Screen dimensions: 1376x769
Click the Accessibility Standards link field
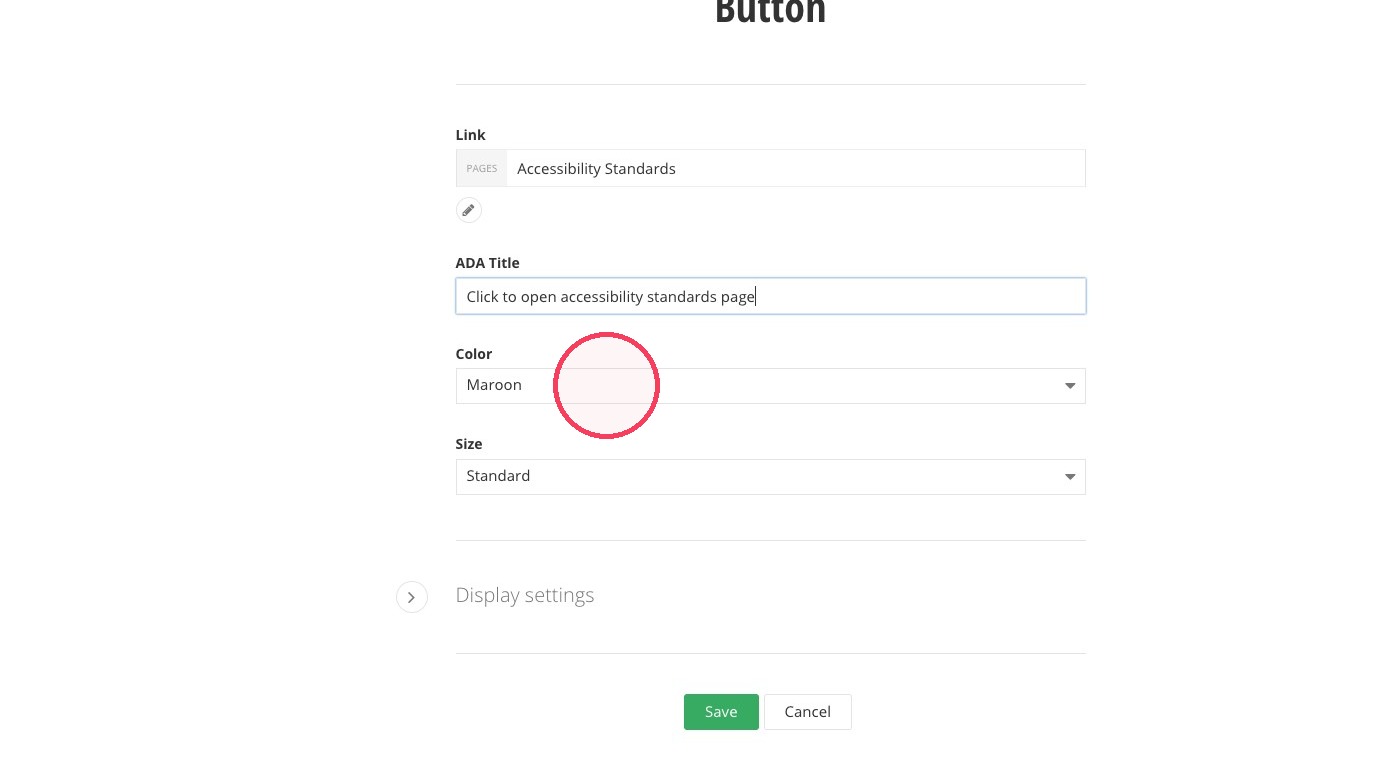click(795, 168)
